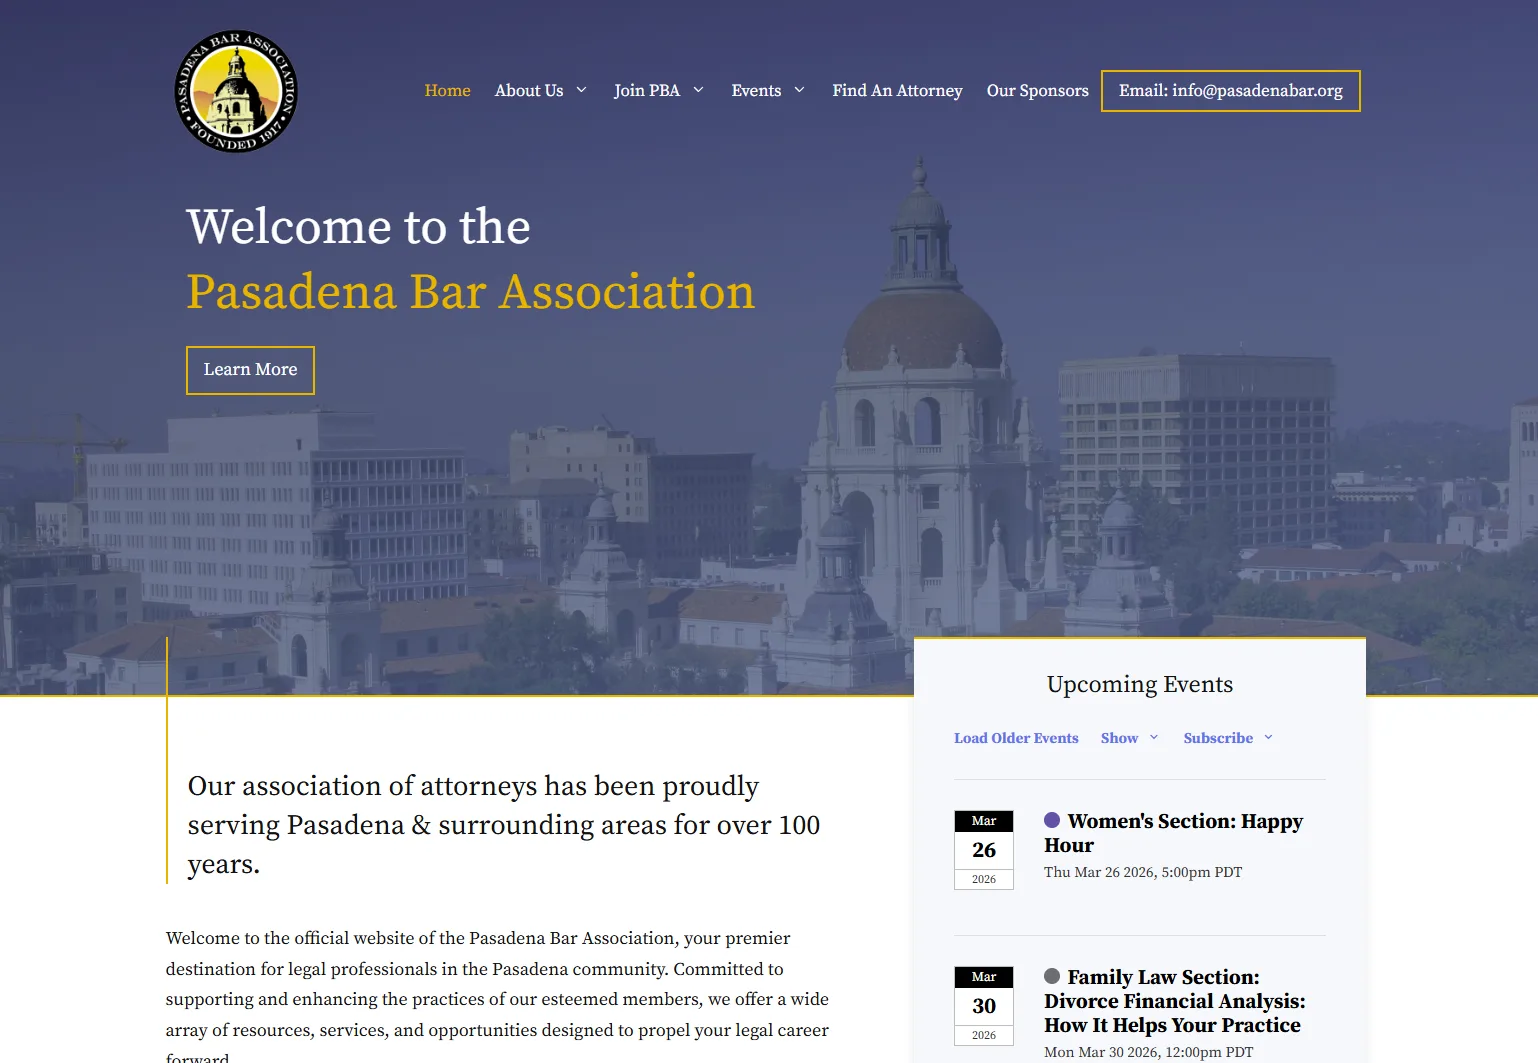Expand the Join PBA dropdown chevron
This screenshot has width=1538, height=1063.
tap(698, 90)
